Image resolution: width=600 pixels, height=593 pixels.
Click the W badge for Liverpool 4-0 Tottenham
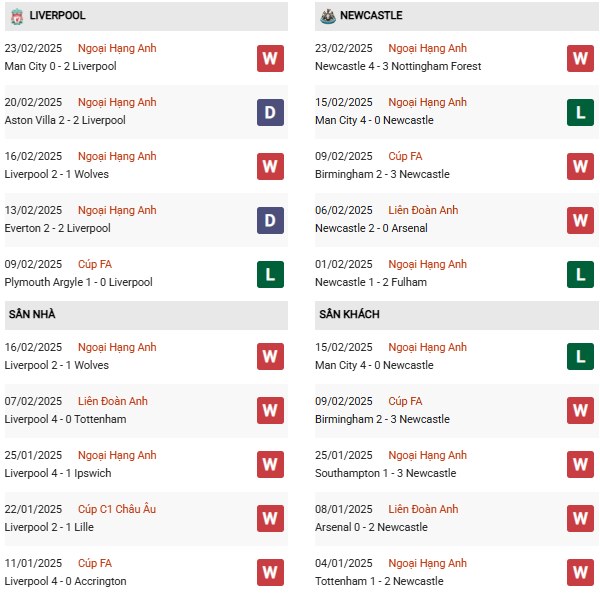[x=270, y=411]
